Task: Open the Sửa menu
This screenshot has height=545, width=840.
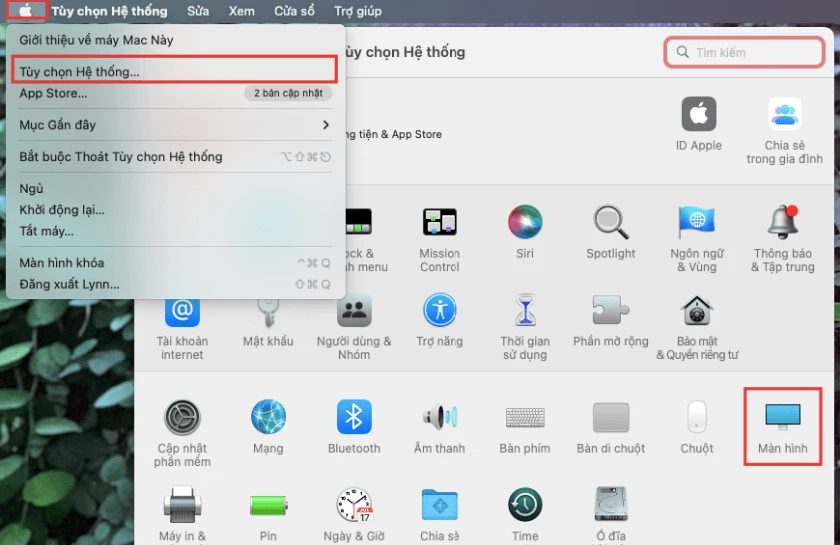Action: (198, 11)
